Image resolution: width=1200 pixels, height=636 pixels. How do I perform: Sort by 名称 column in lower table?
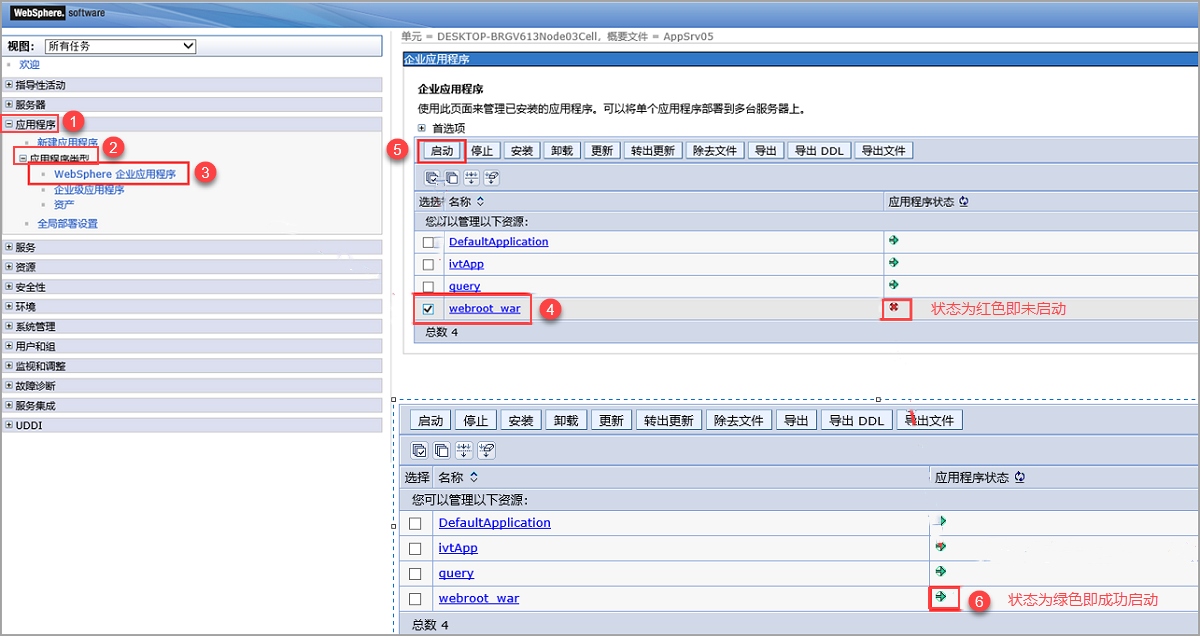pyautogui.click(x=474, y=478)
